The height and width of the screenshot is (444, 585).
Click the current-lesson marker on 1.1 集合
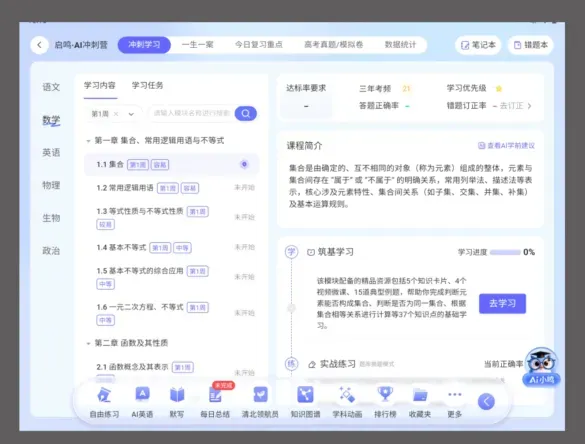[244, 164]
